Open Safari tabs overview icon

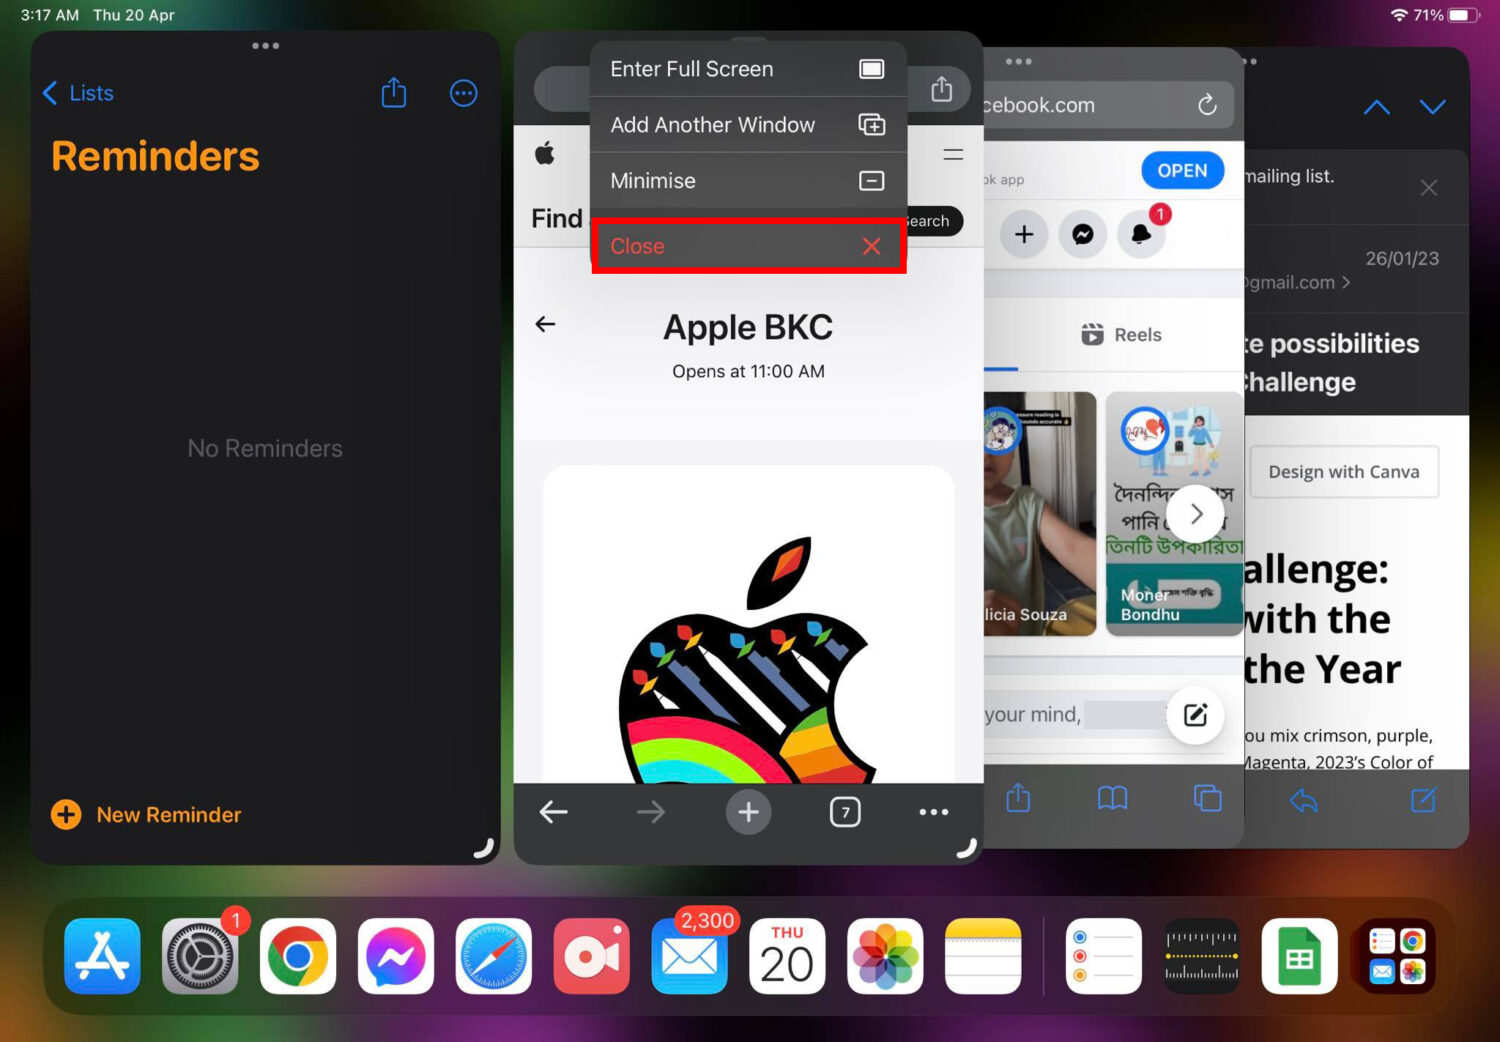coord(1208,797)
